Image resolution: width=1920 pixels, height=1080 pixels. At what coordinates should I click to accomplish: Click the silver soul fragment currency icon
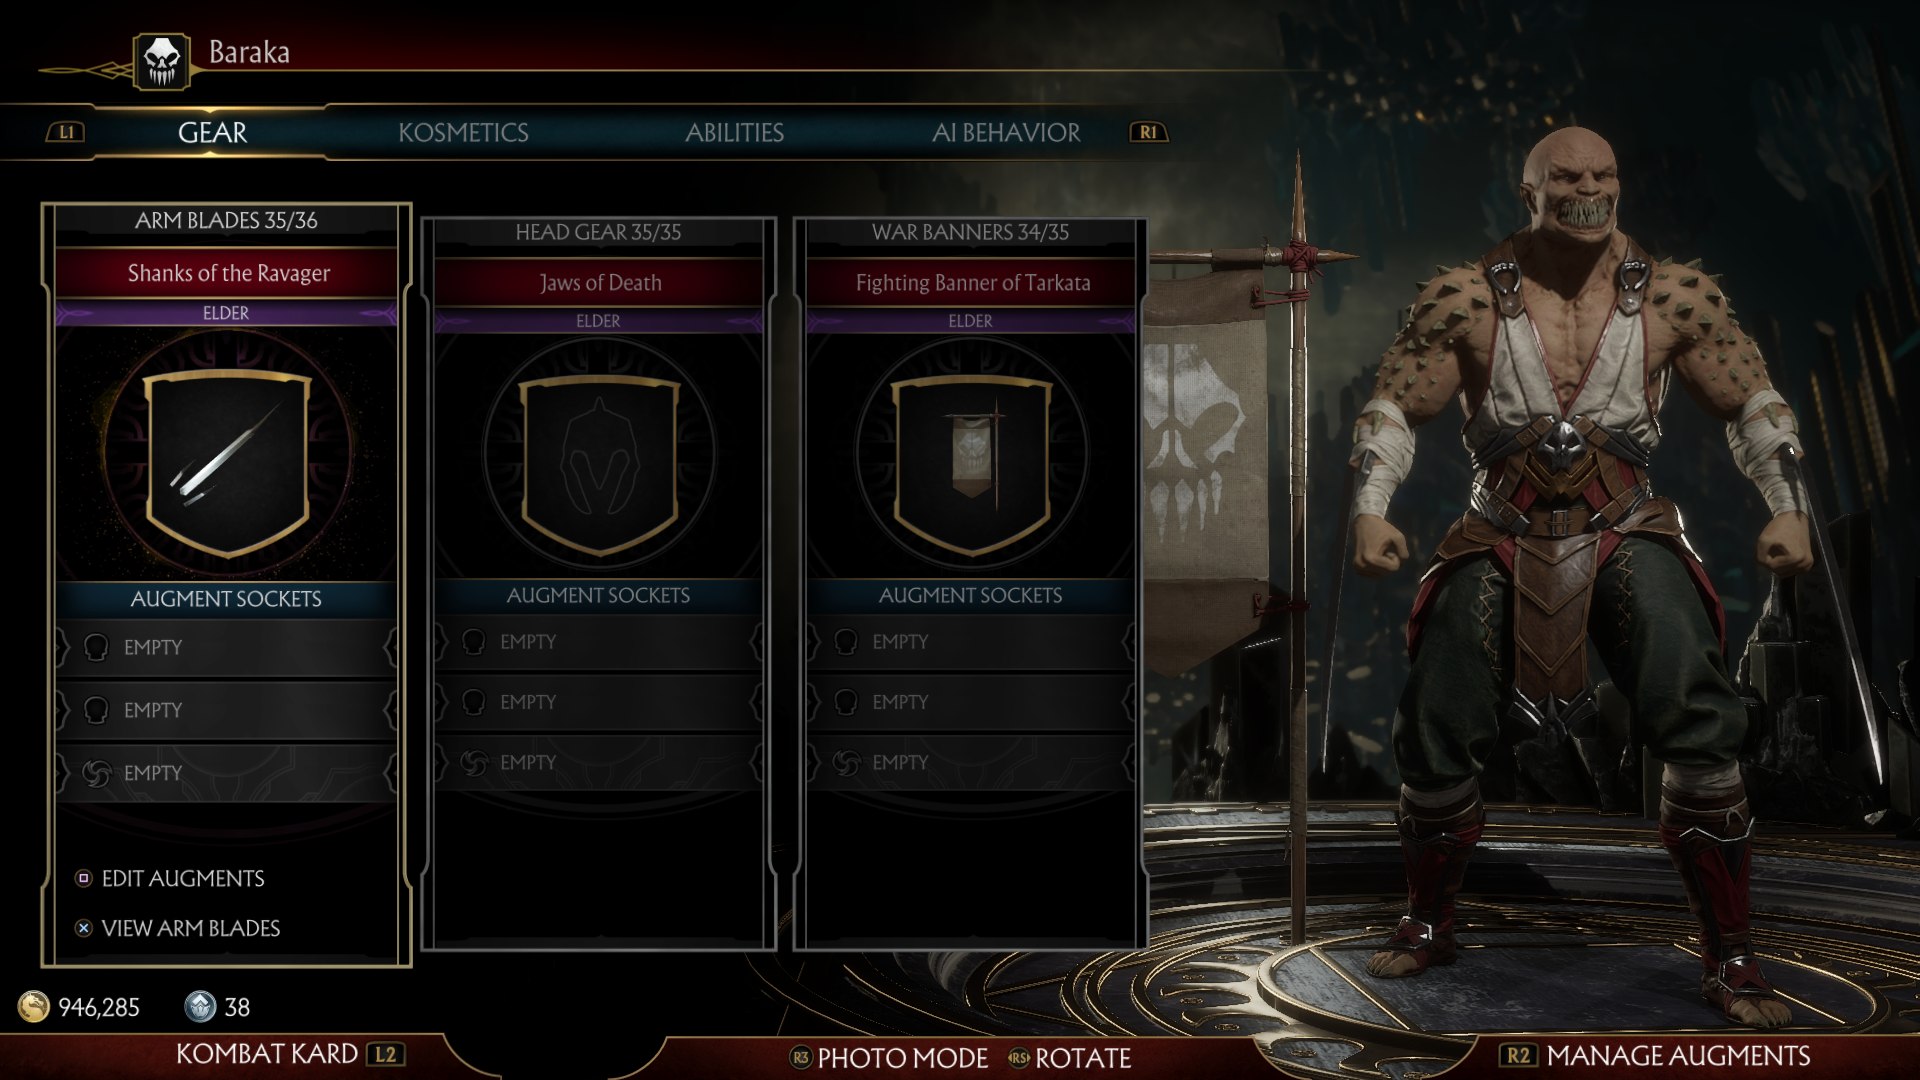[x=200, y=1006]
